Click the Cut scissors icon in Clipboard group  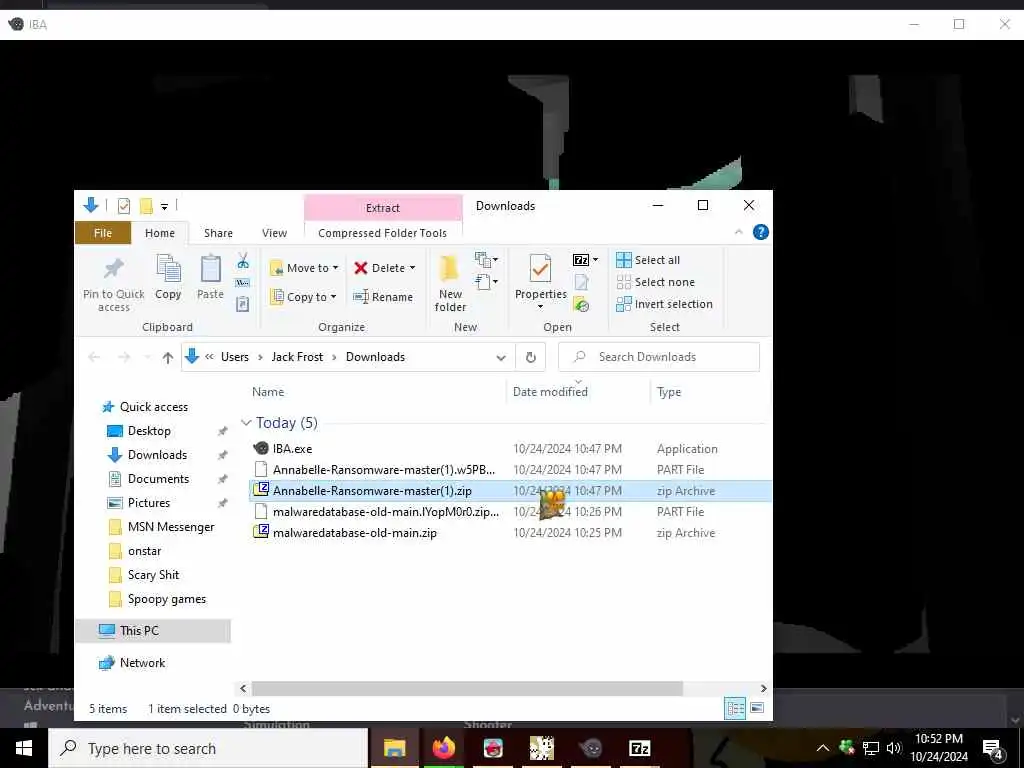[243, 261]
